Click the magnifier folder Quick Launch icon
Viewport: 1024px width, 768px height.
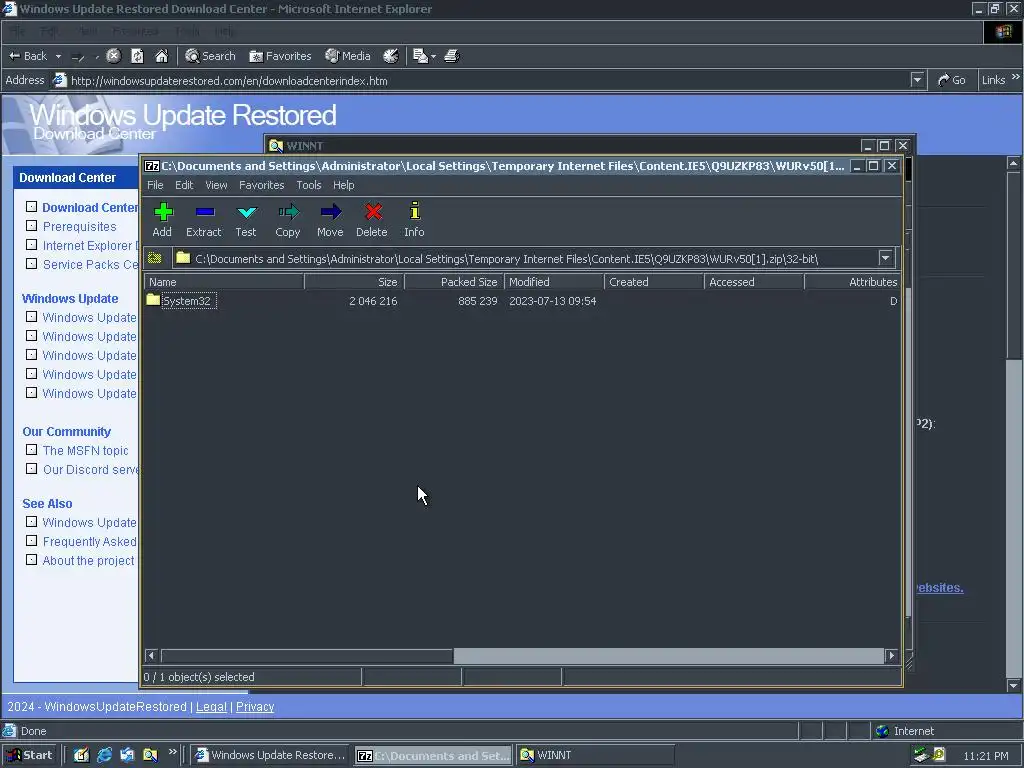pyautogui.click(x=150, y=755)
